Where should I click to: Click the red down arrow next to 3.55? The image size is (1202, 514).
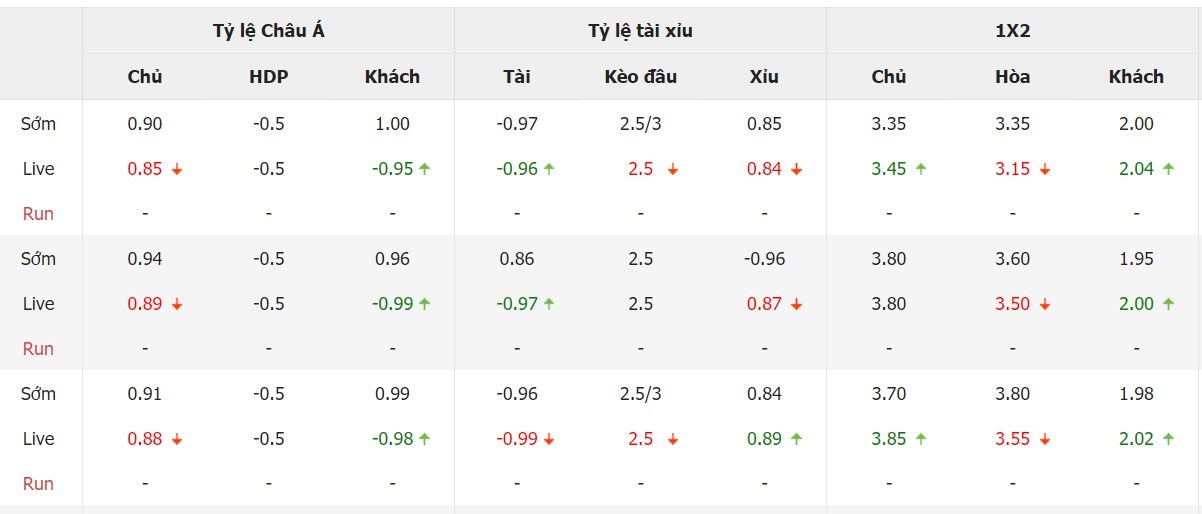(x=1045, y=440)
